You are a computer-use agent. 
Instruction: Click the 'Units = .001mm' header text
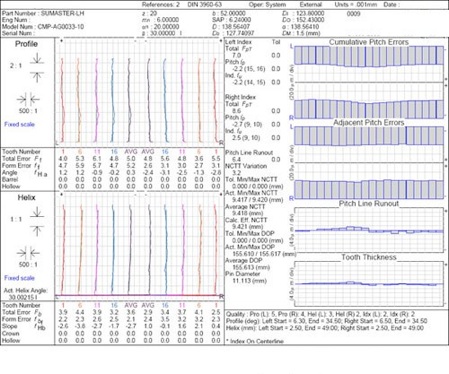tap(356, 5)
